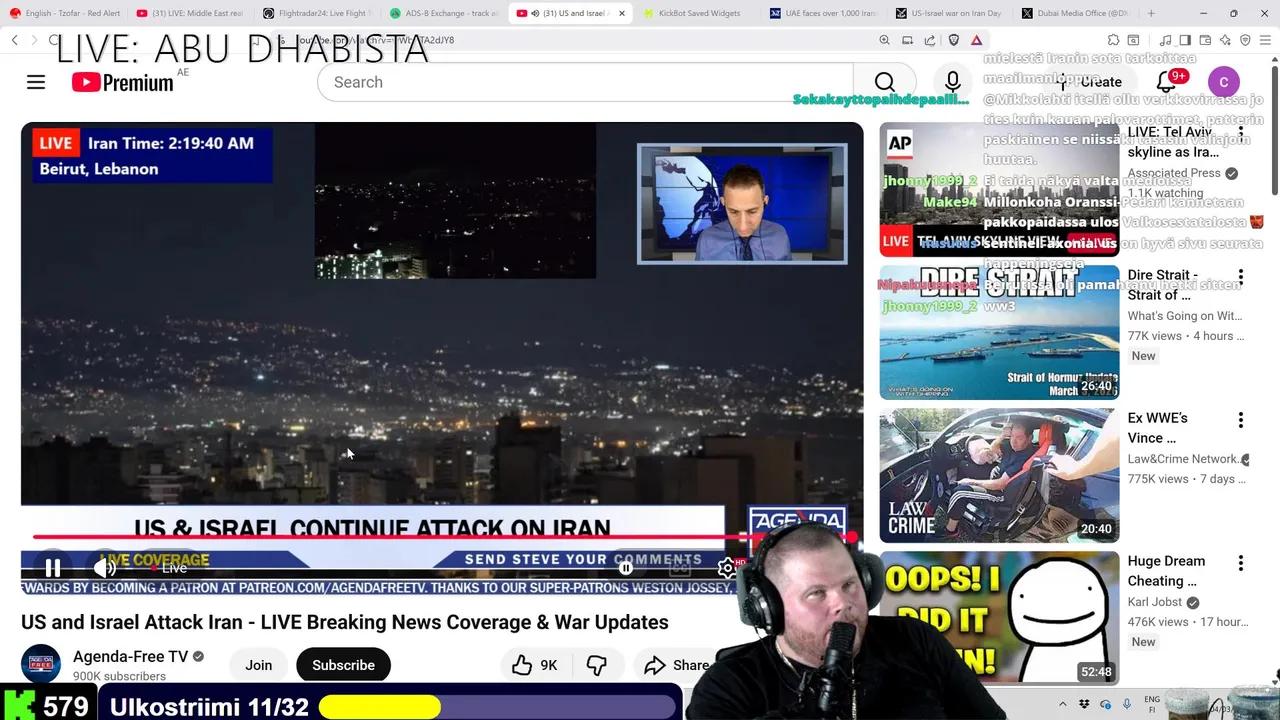The image size is (1280, 720).
Task: Click the browser zoom magnifier icon
Action: pos(884,40)
